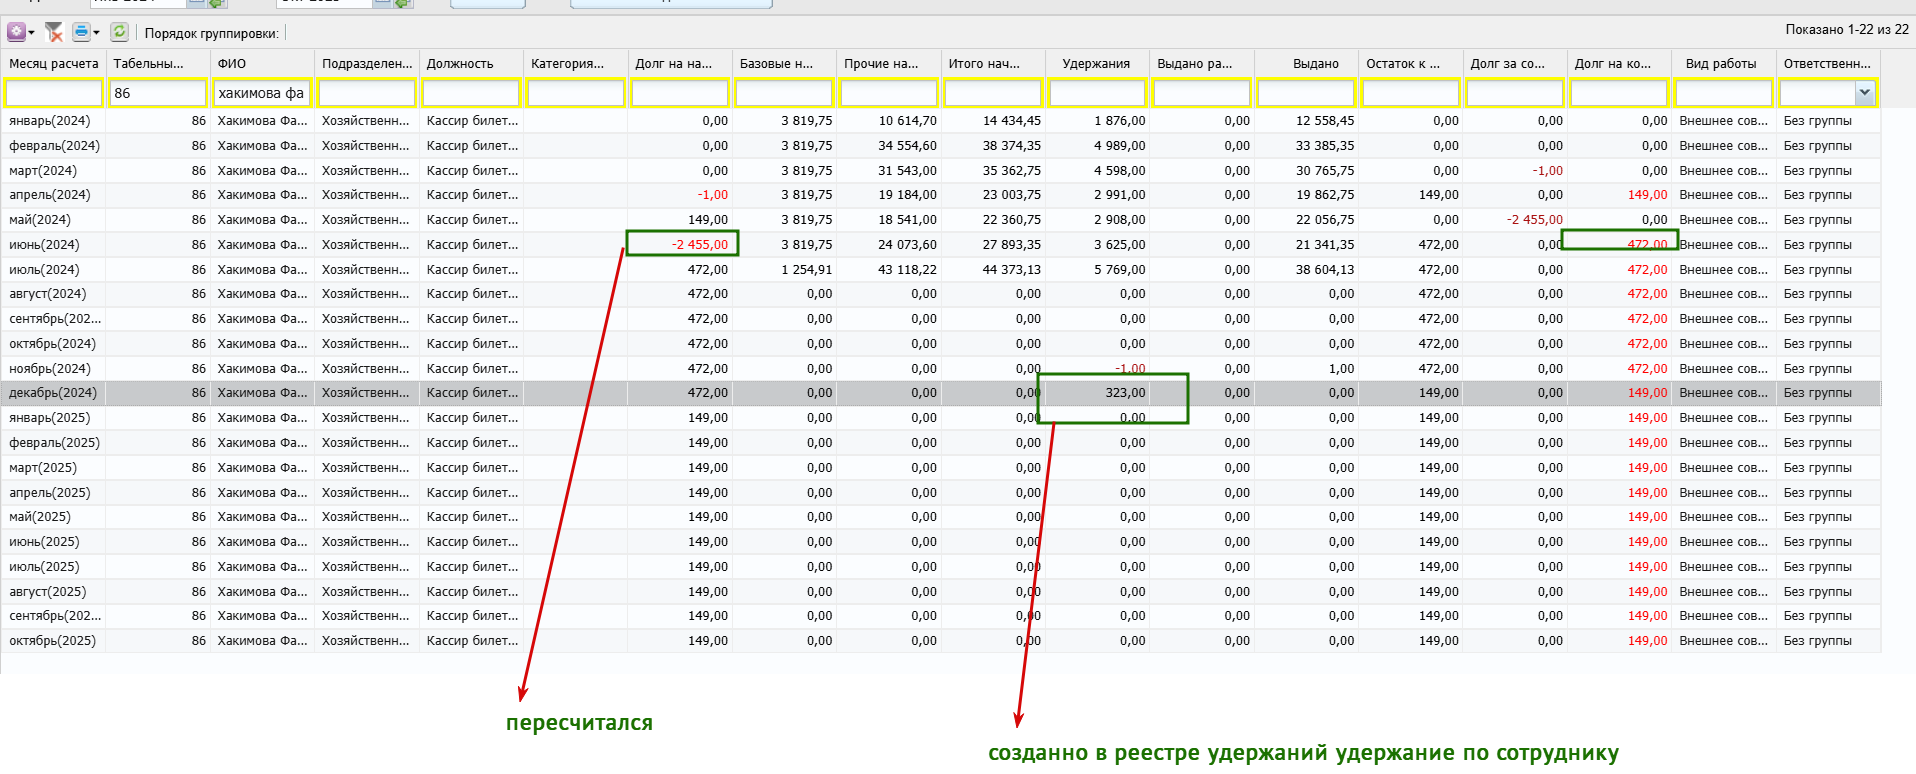Click the 38 374,35 total accrued cell

(993, 146)
